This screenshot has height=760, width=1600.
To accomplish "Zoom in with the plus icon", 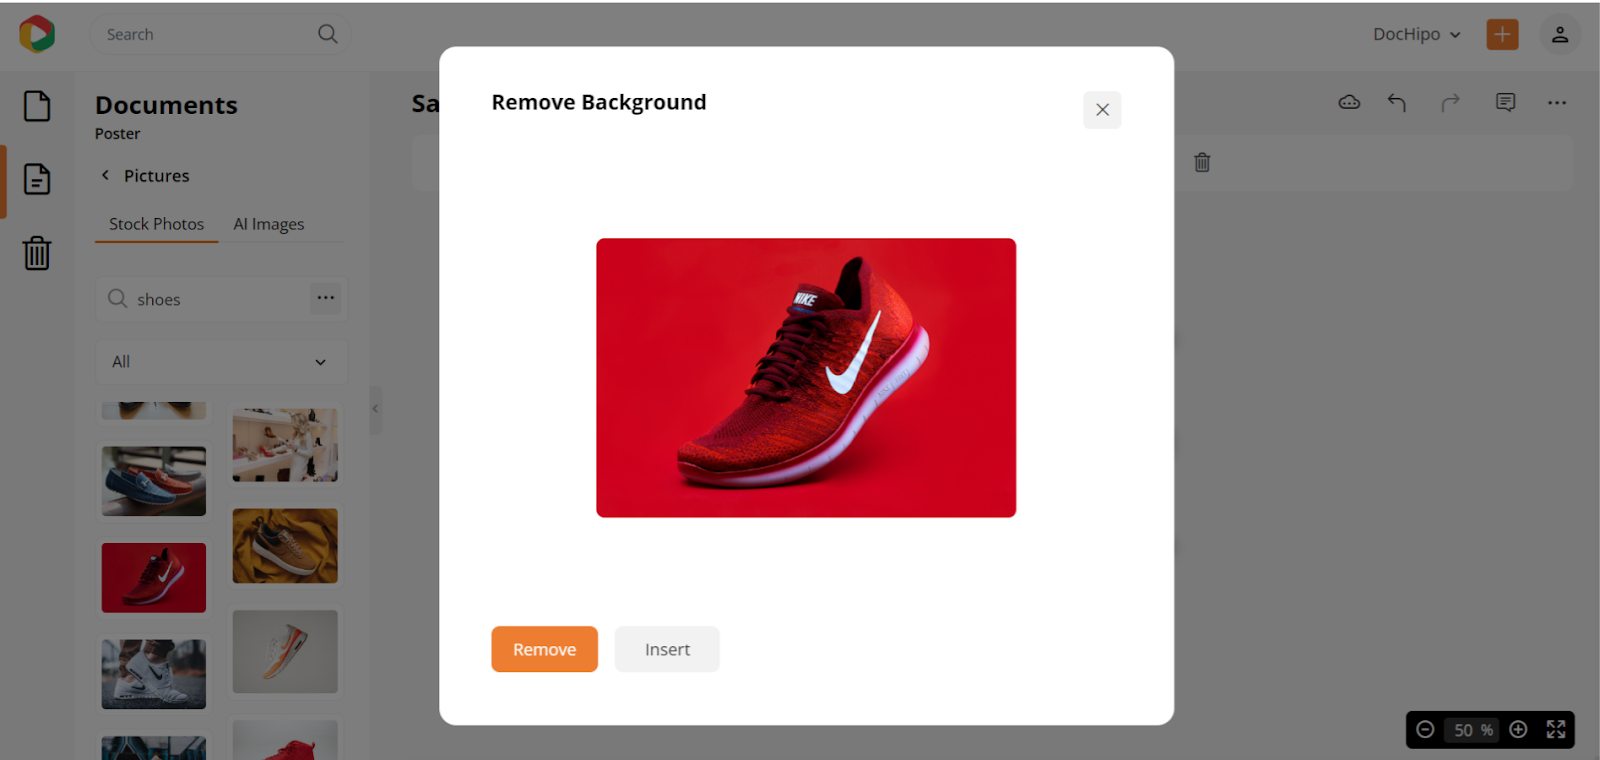I will point(1518,730).
